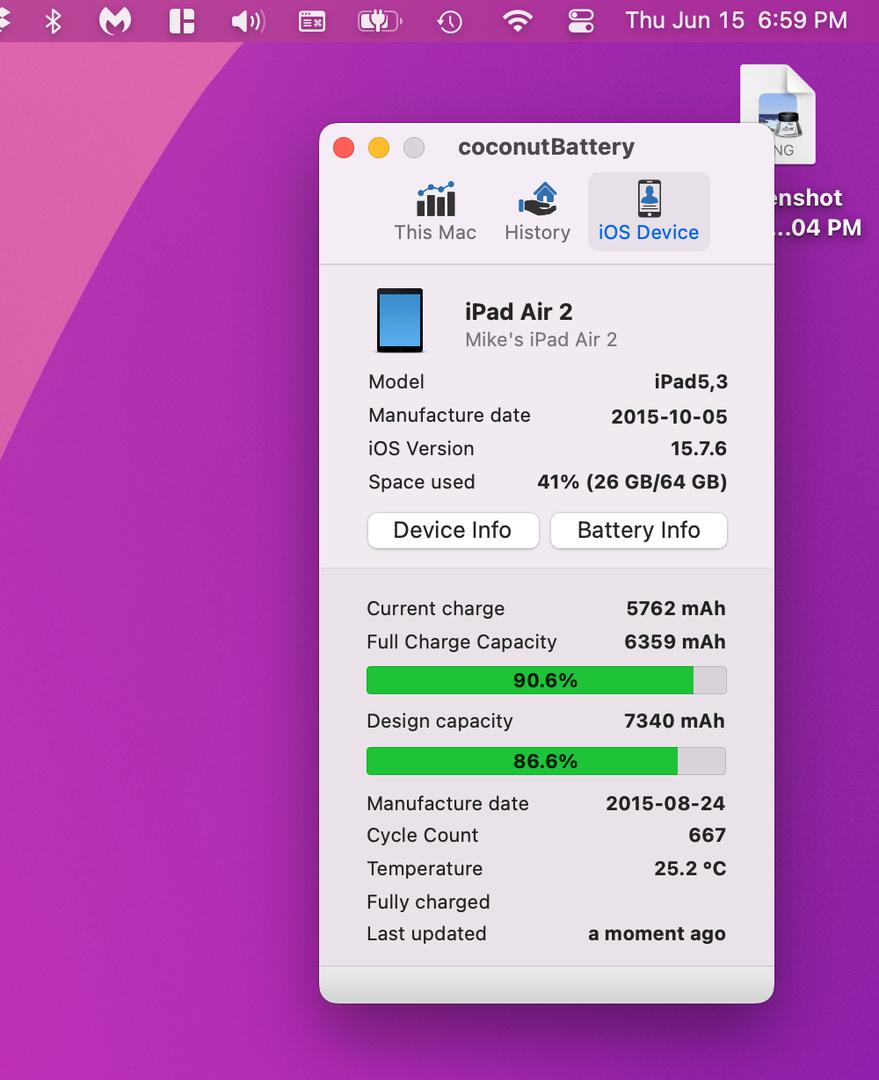Click the coconutBattery window title

coord(546,147)
